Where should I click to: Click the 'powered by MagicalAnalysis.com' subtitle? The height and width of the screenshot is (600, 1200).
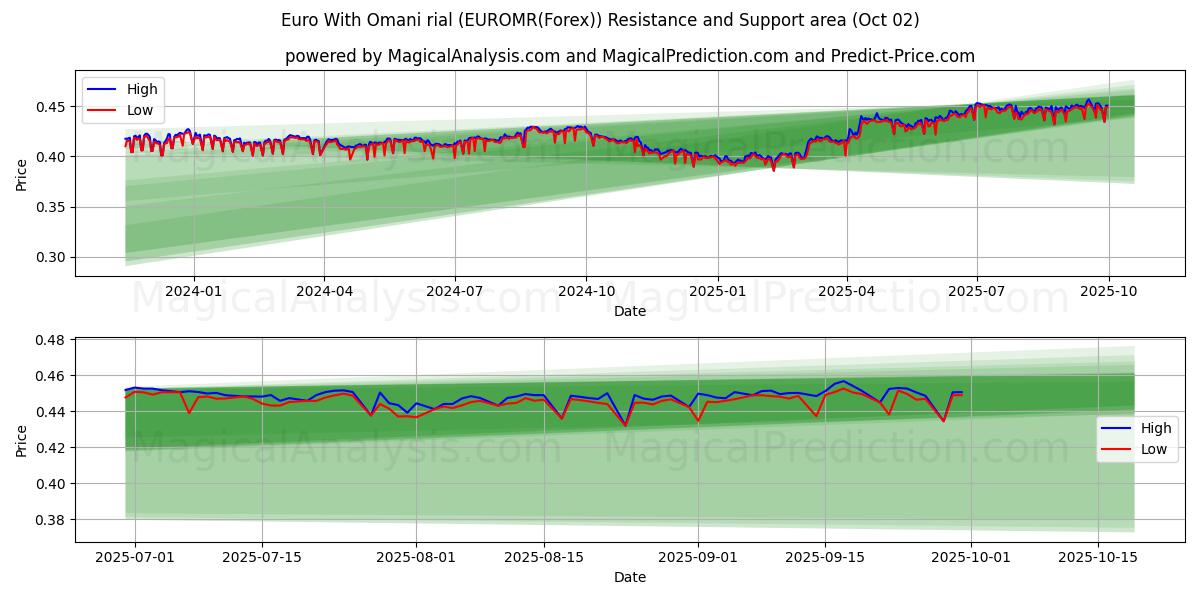tap(629, 56)
